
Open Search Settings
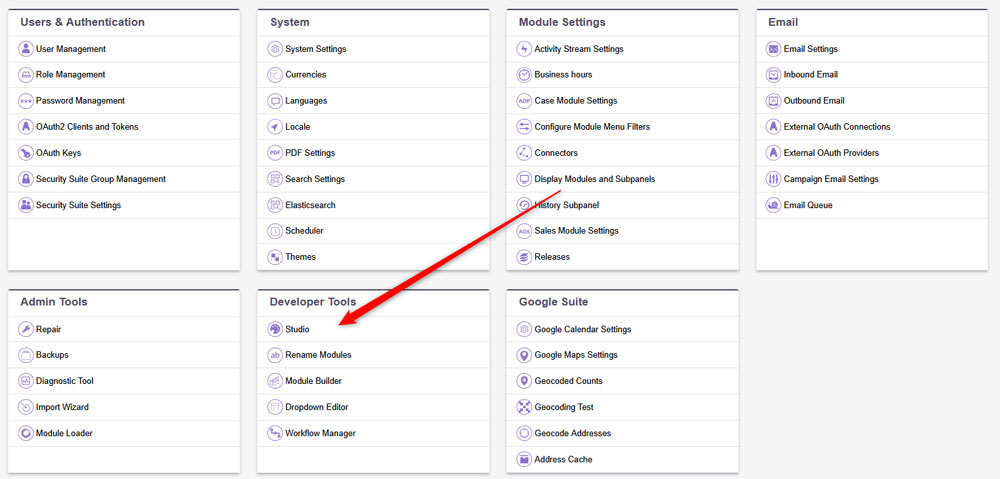point(315,179)
